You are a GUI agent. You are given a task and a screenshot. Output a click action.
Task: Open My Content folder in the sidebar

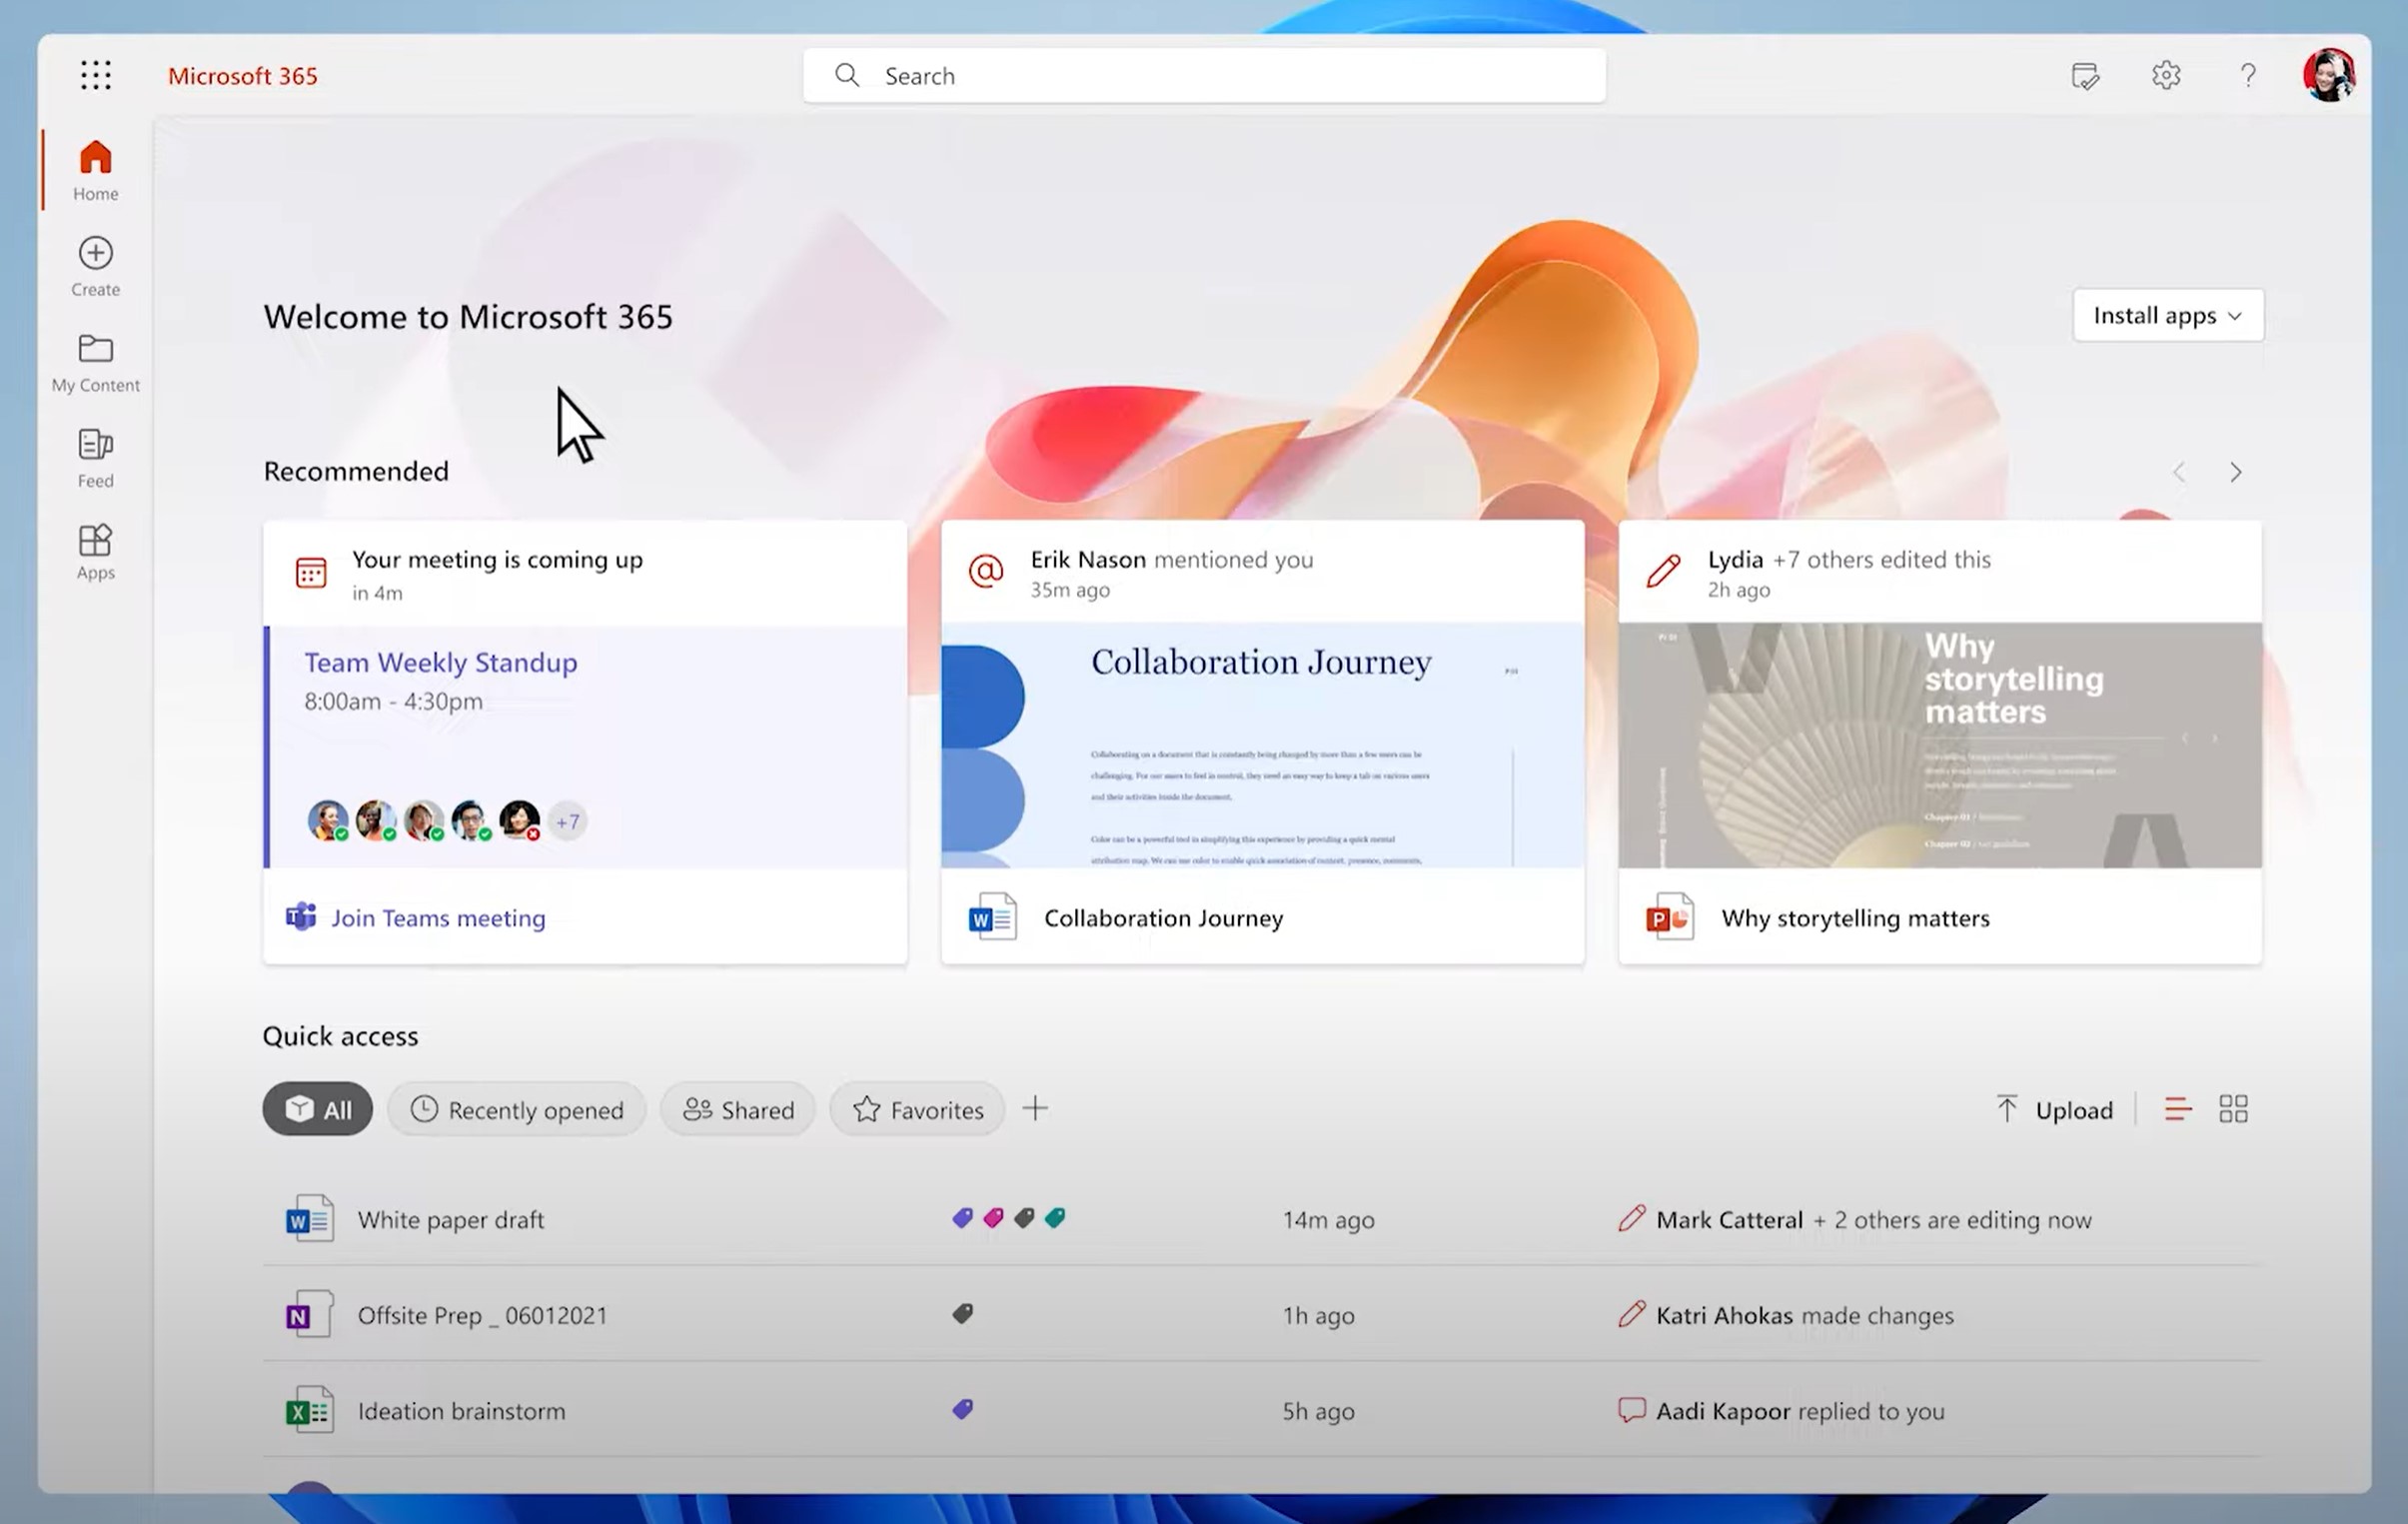(96, 362)
